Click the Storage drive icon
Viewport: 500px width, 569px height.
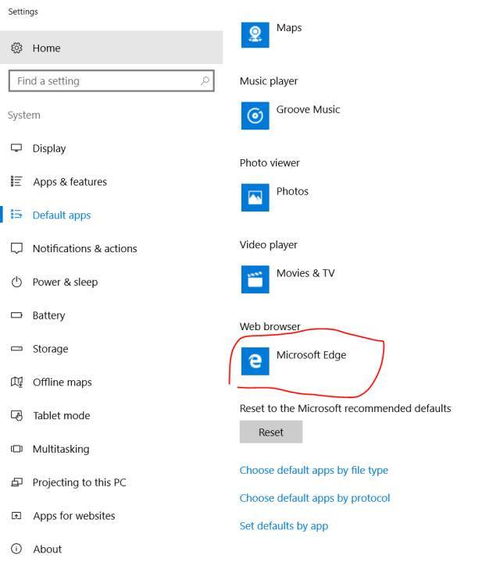tap(16, 348)
